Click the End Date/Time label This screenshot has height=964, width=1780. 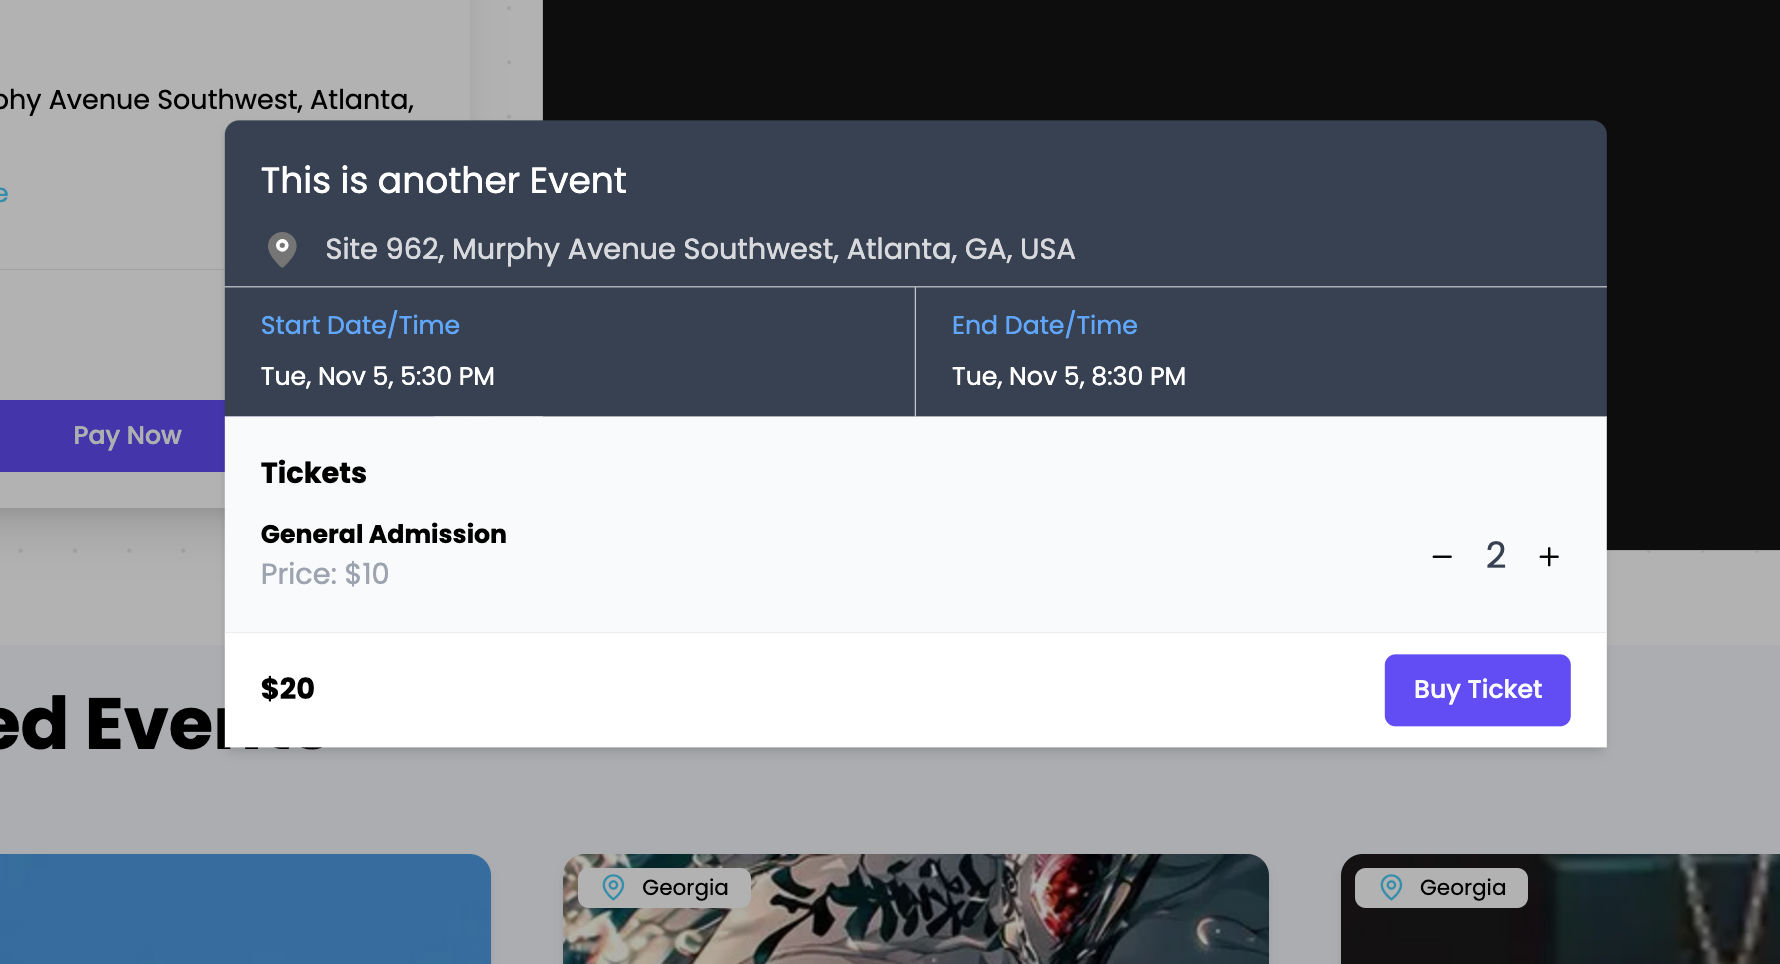(1044, 325)
